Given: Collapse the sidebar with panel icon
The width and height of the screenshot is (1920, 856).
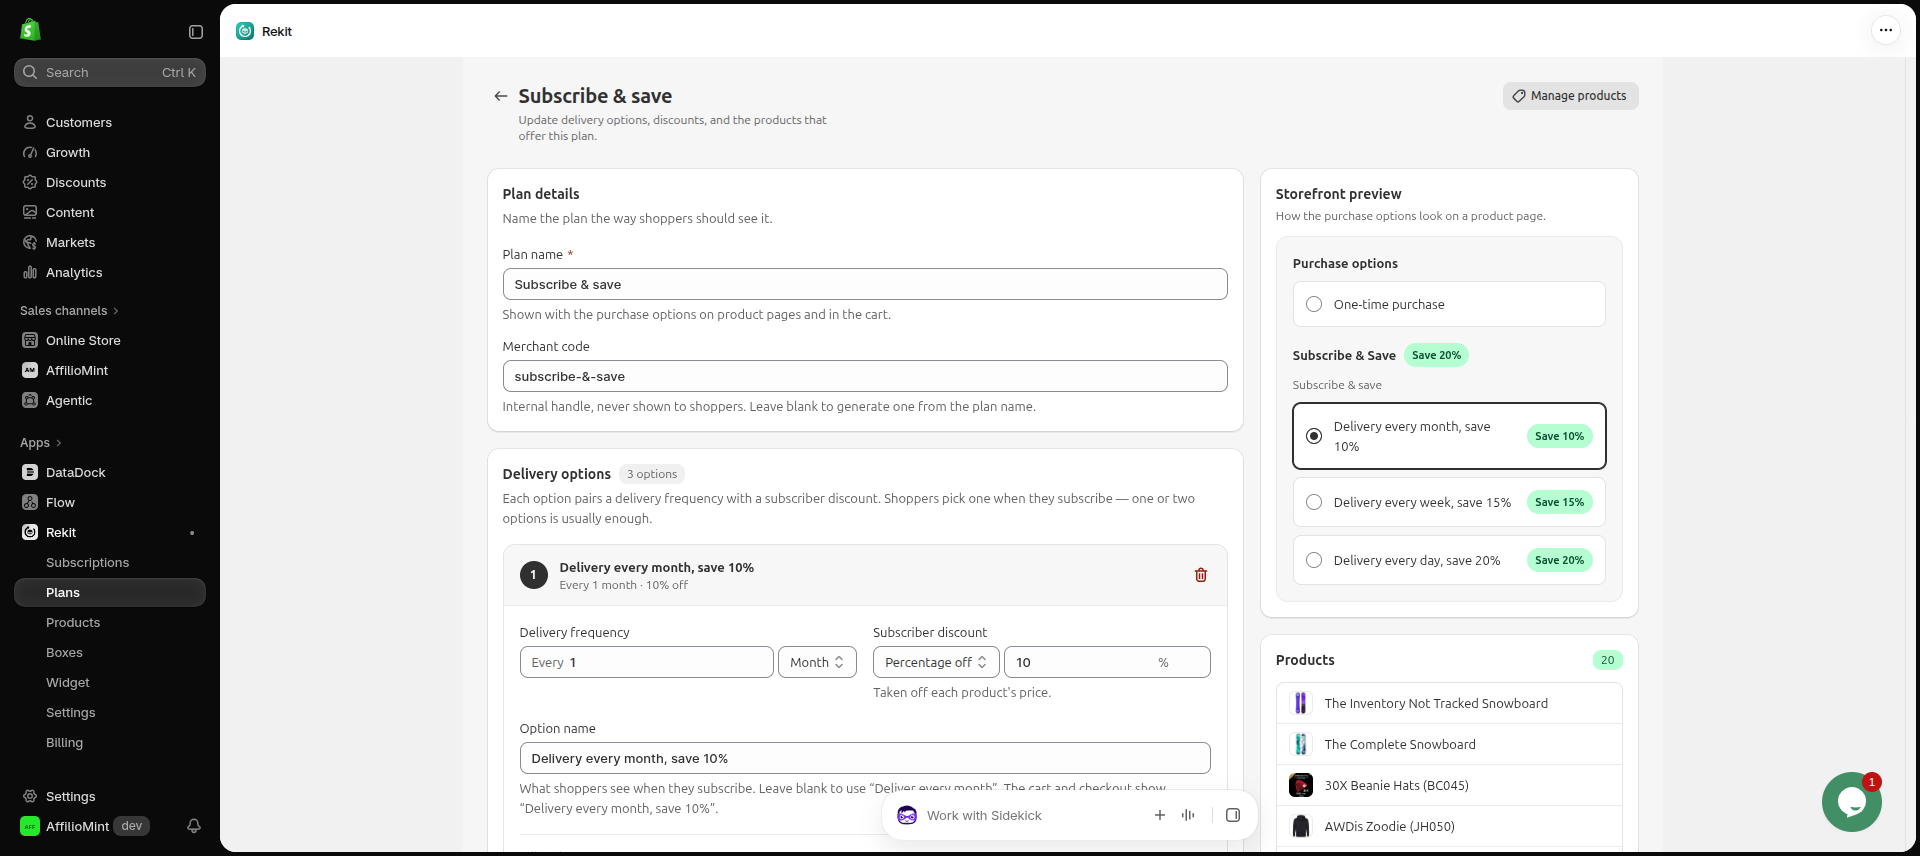Looking at the screenshot, I should [196, 32].
